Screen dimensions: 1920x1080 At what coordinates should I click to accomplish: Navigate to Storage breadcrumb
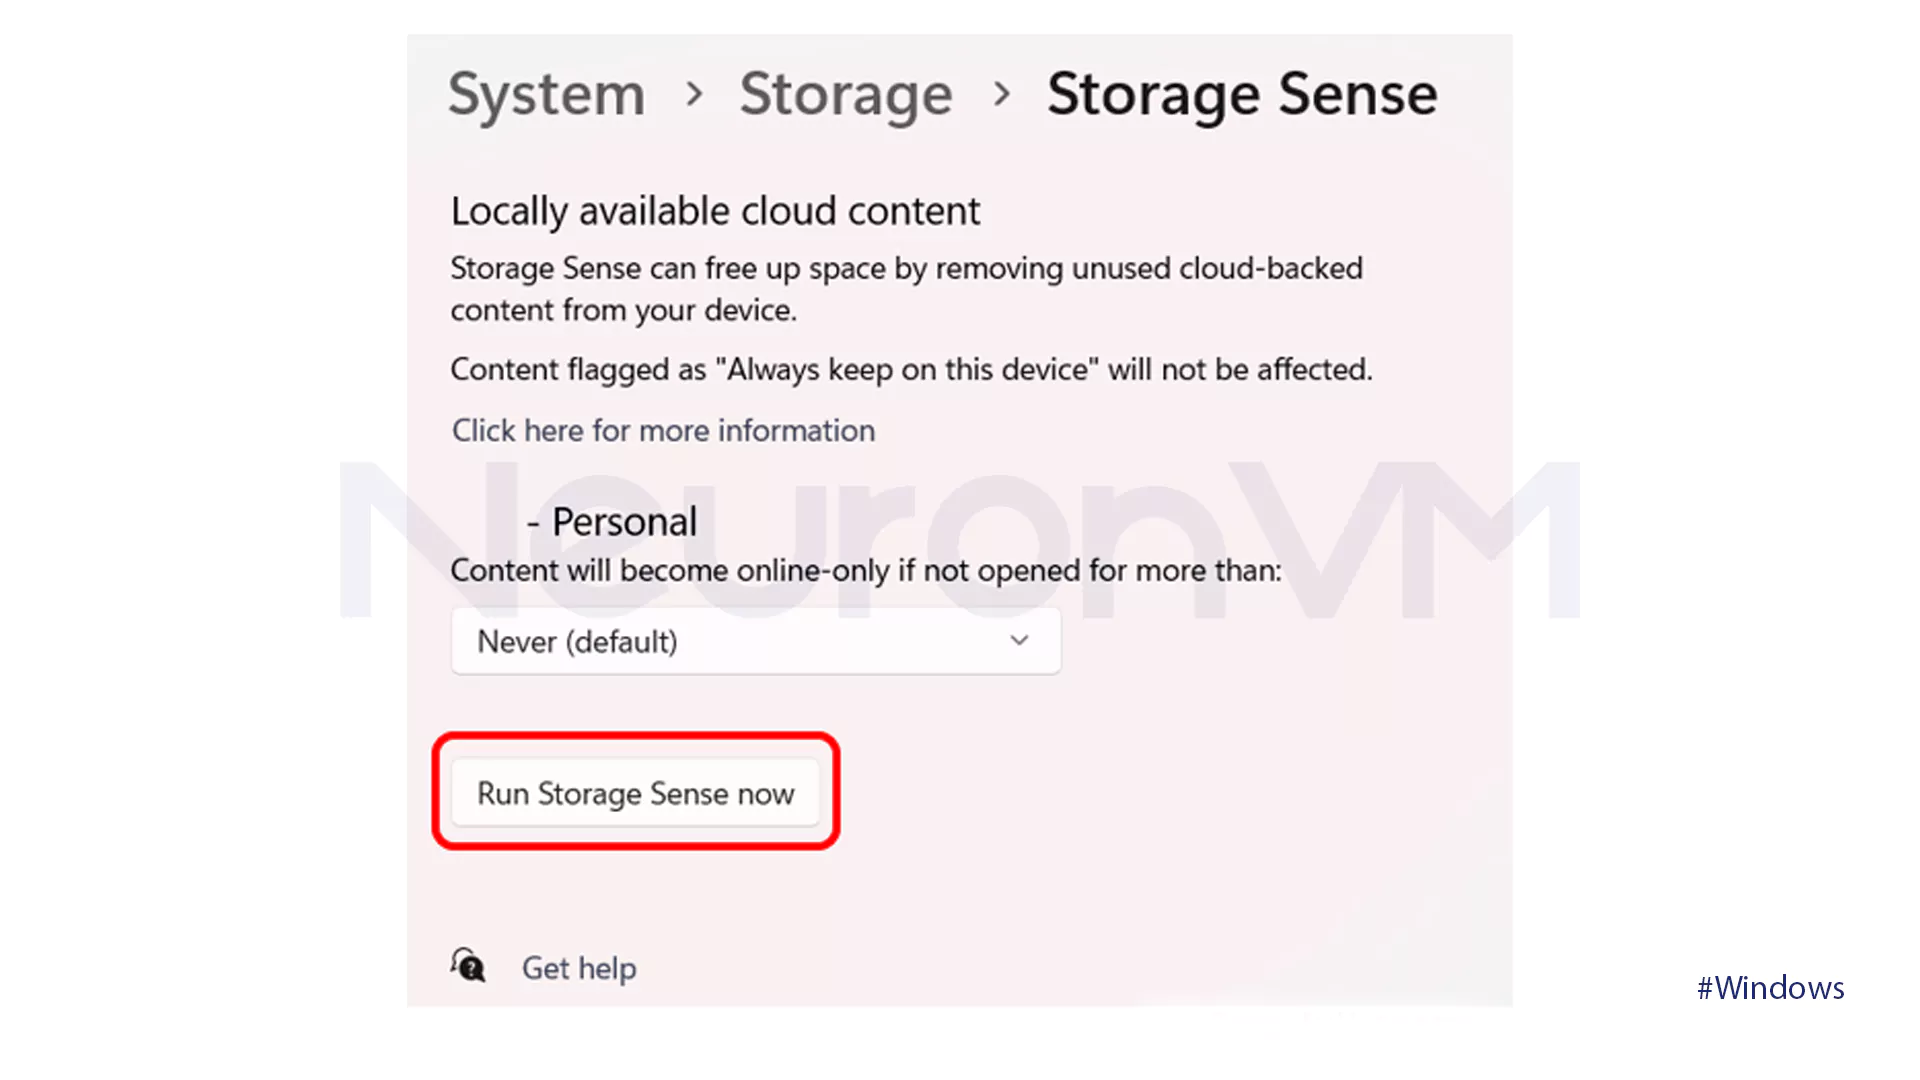845,95
